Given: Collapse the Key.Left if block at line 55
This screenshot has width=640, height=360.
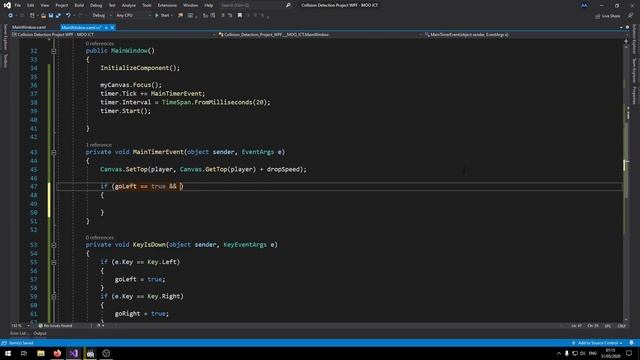Looking at the screenshot, I should 53,262.
